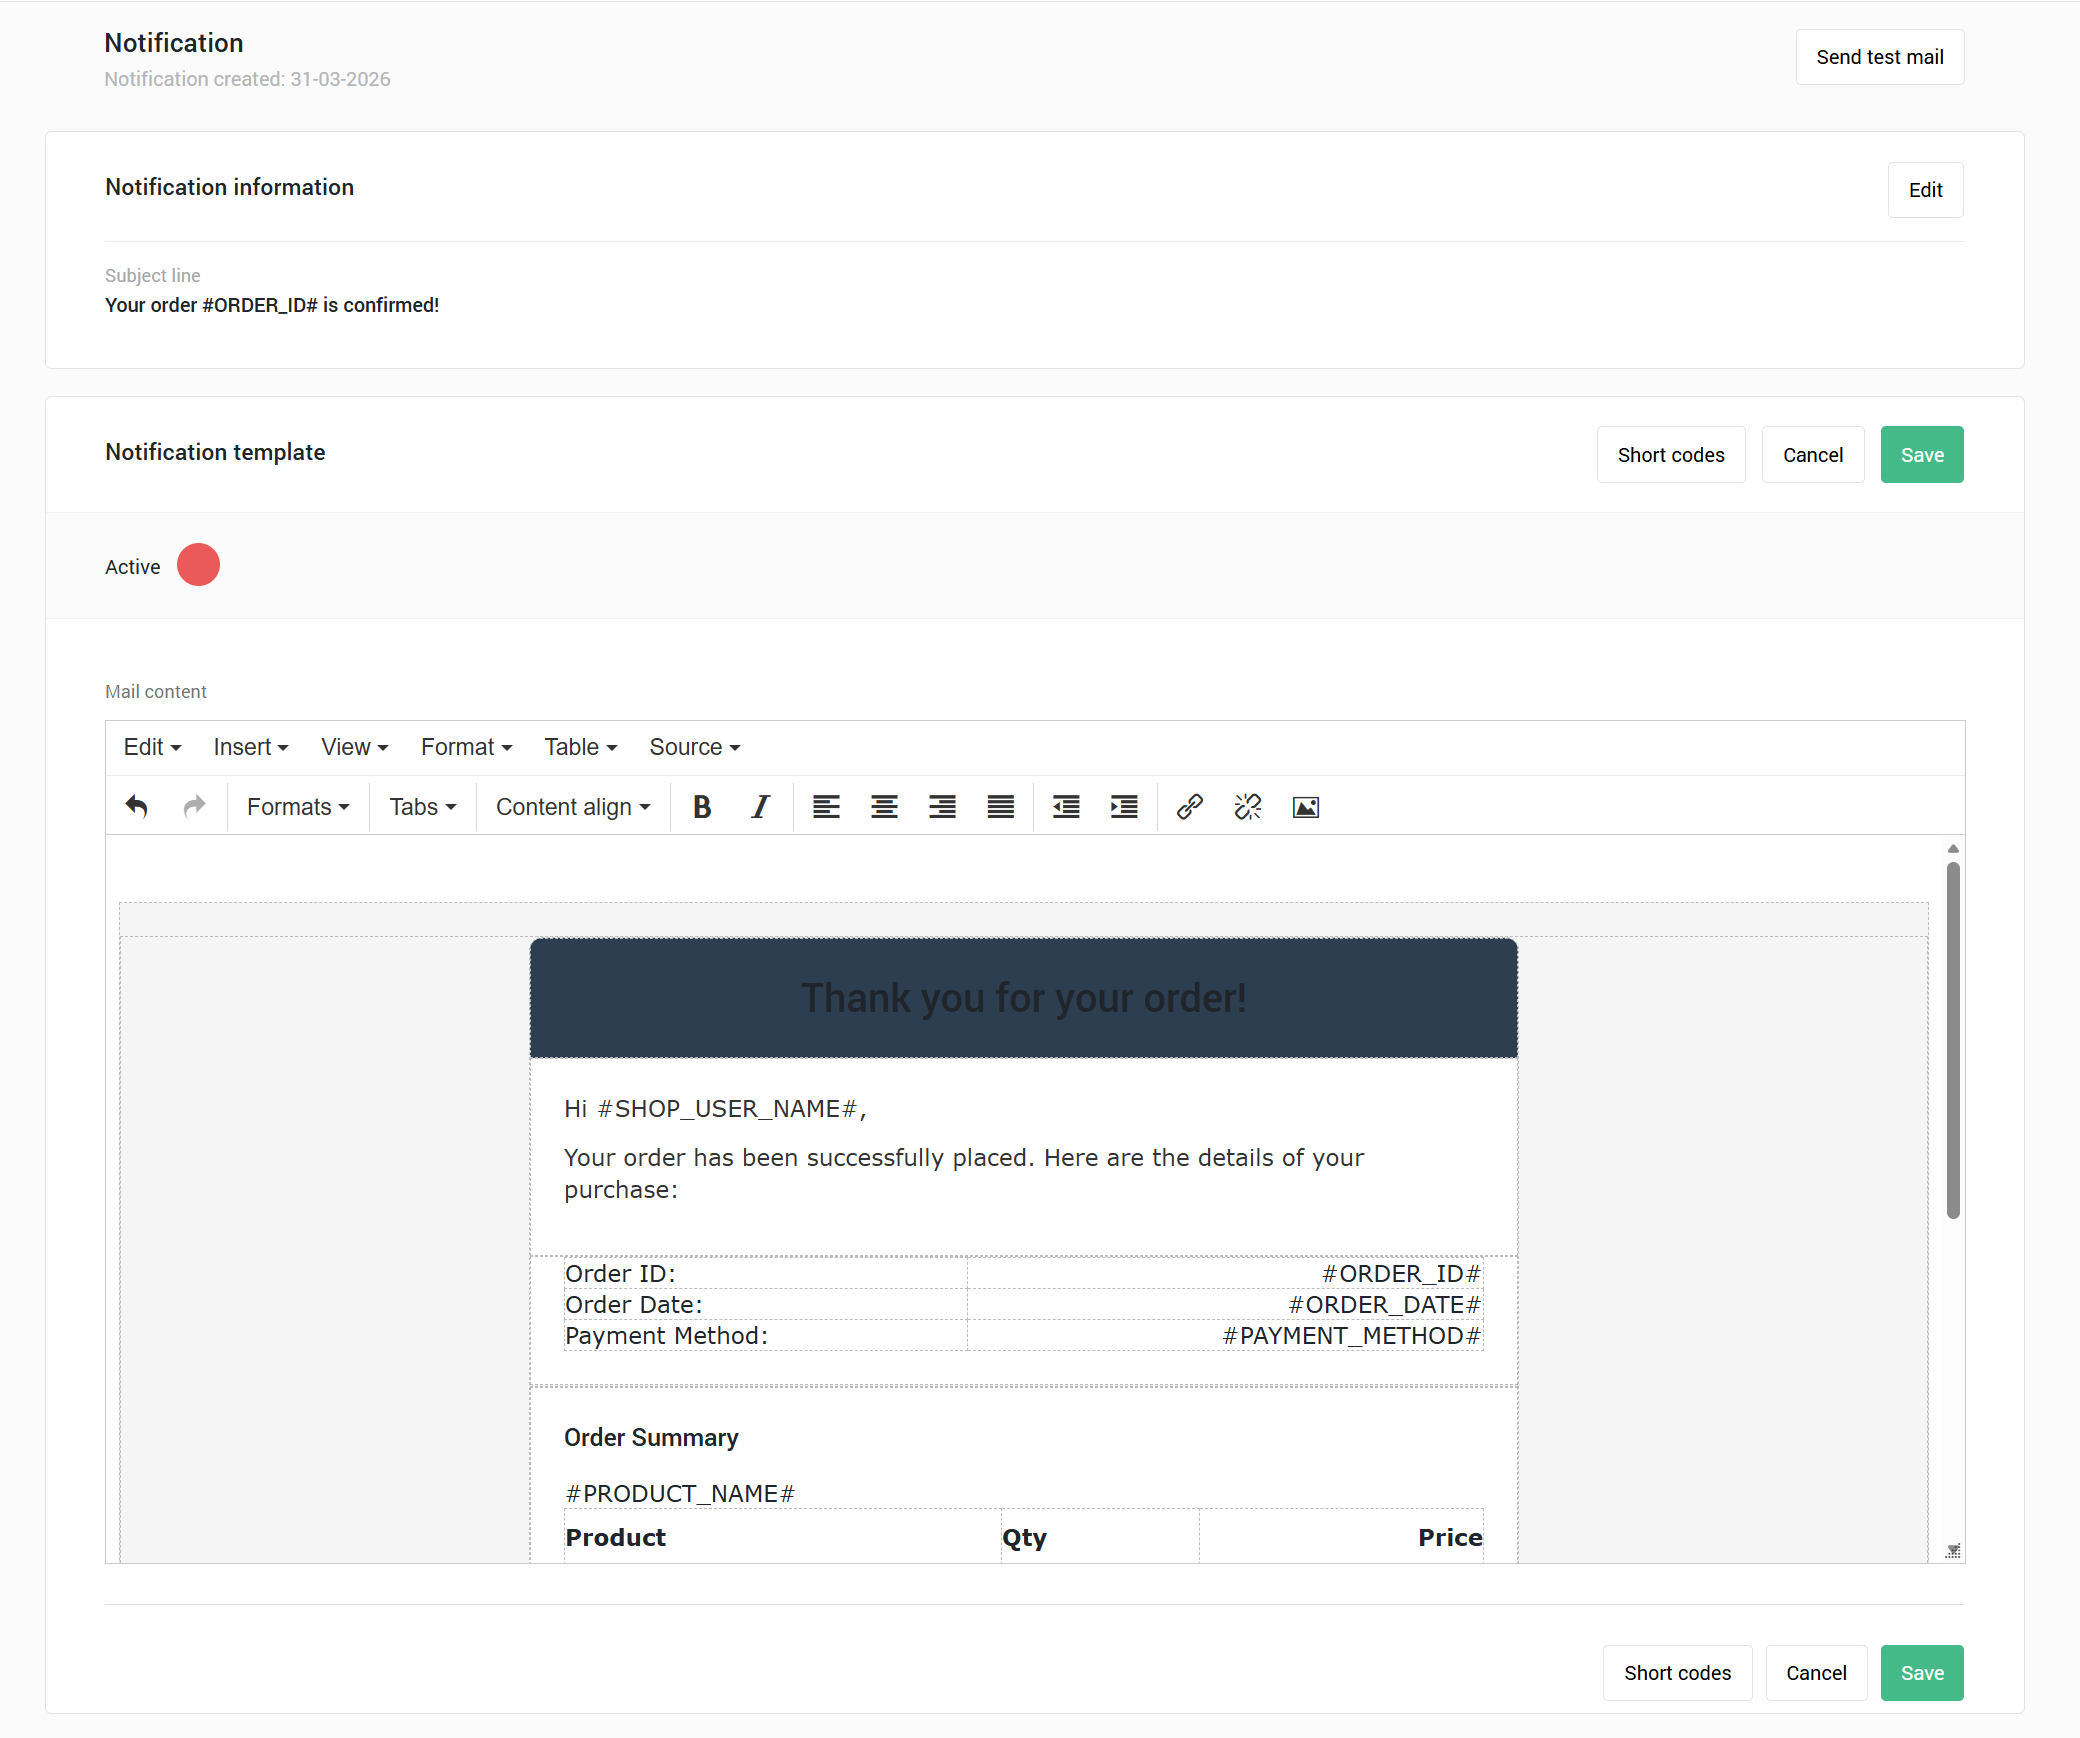Toggle the Active status switch
2080x1738 pixels.
[x=198, y=565]
